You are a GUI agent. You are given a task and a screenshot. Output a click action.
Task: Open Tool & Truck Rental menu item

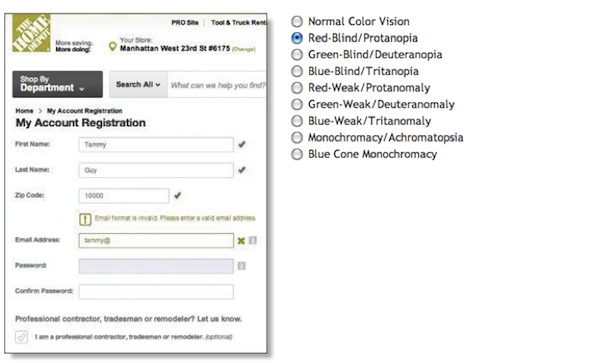tap(239, 23)
